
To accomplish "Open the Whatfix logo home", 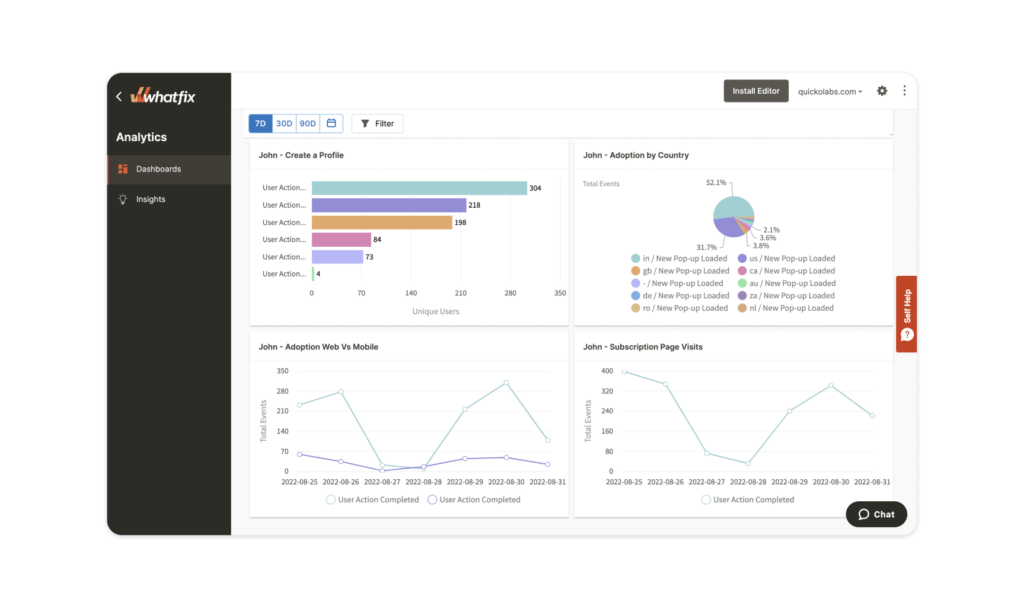I will pyautogui.click(x=163, y=96).
